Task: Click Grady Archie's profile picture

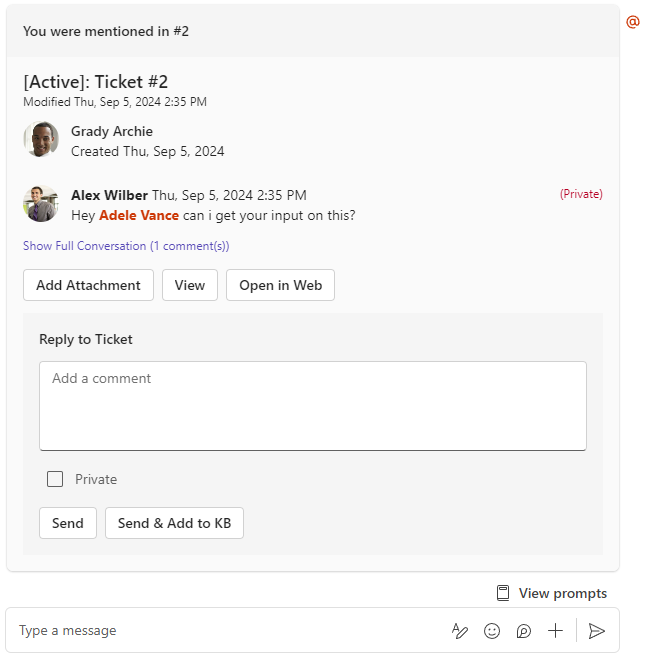Action: (41, 139)
